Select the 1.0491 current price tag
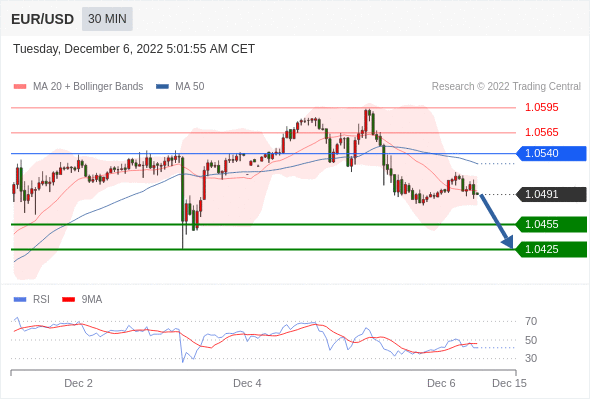This screenshot has height=400, width=590. click(x=551, y=195)
